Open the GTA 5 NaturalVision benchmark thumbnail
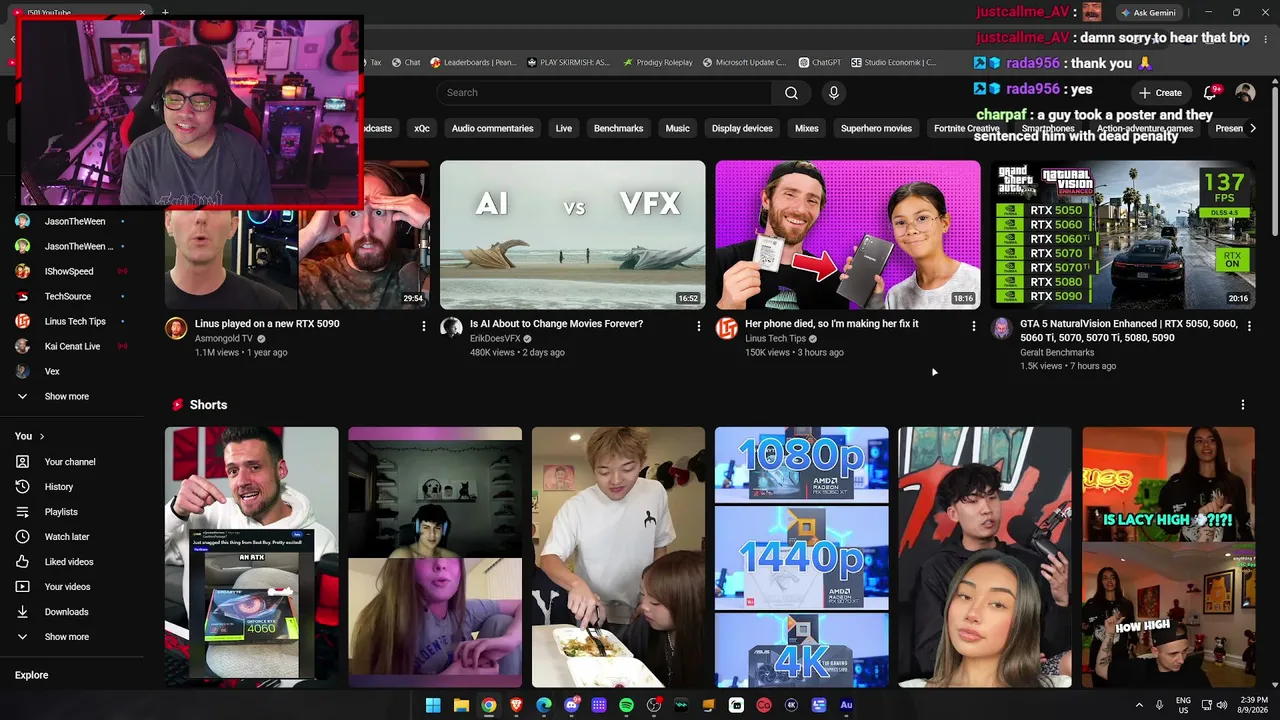1280x720 pixels. (x=1123, y=235)
